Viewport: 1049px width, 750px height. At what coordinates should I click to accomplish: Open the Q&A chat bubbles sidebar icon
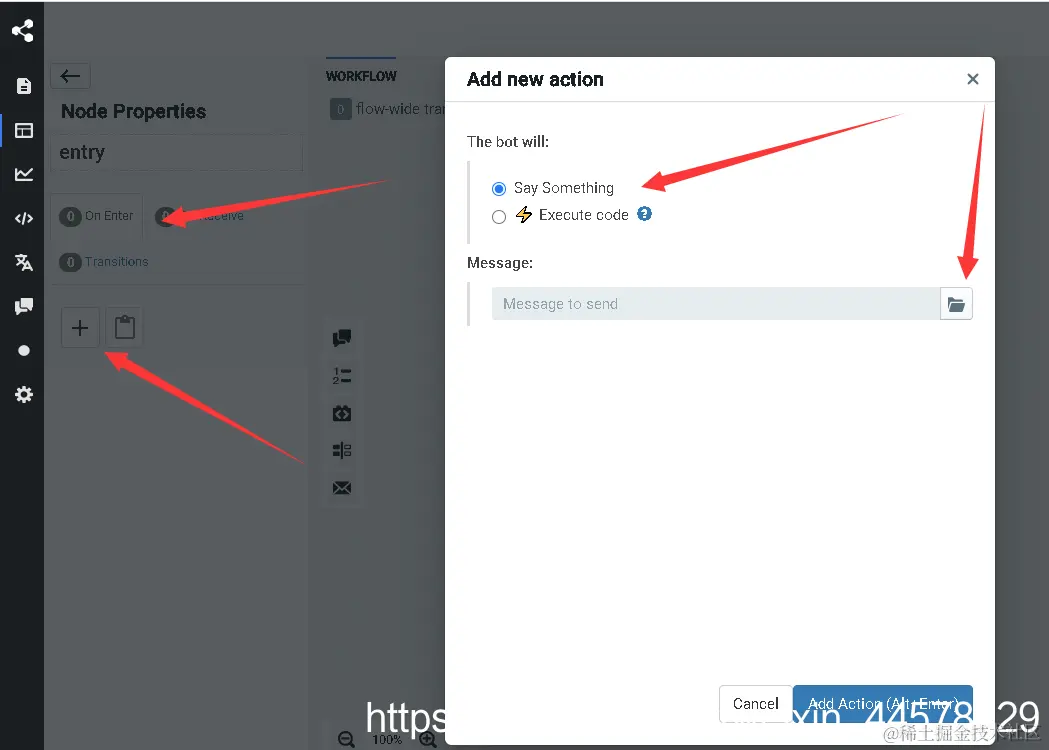point(23,306)
